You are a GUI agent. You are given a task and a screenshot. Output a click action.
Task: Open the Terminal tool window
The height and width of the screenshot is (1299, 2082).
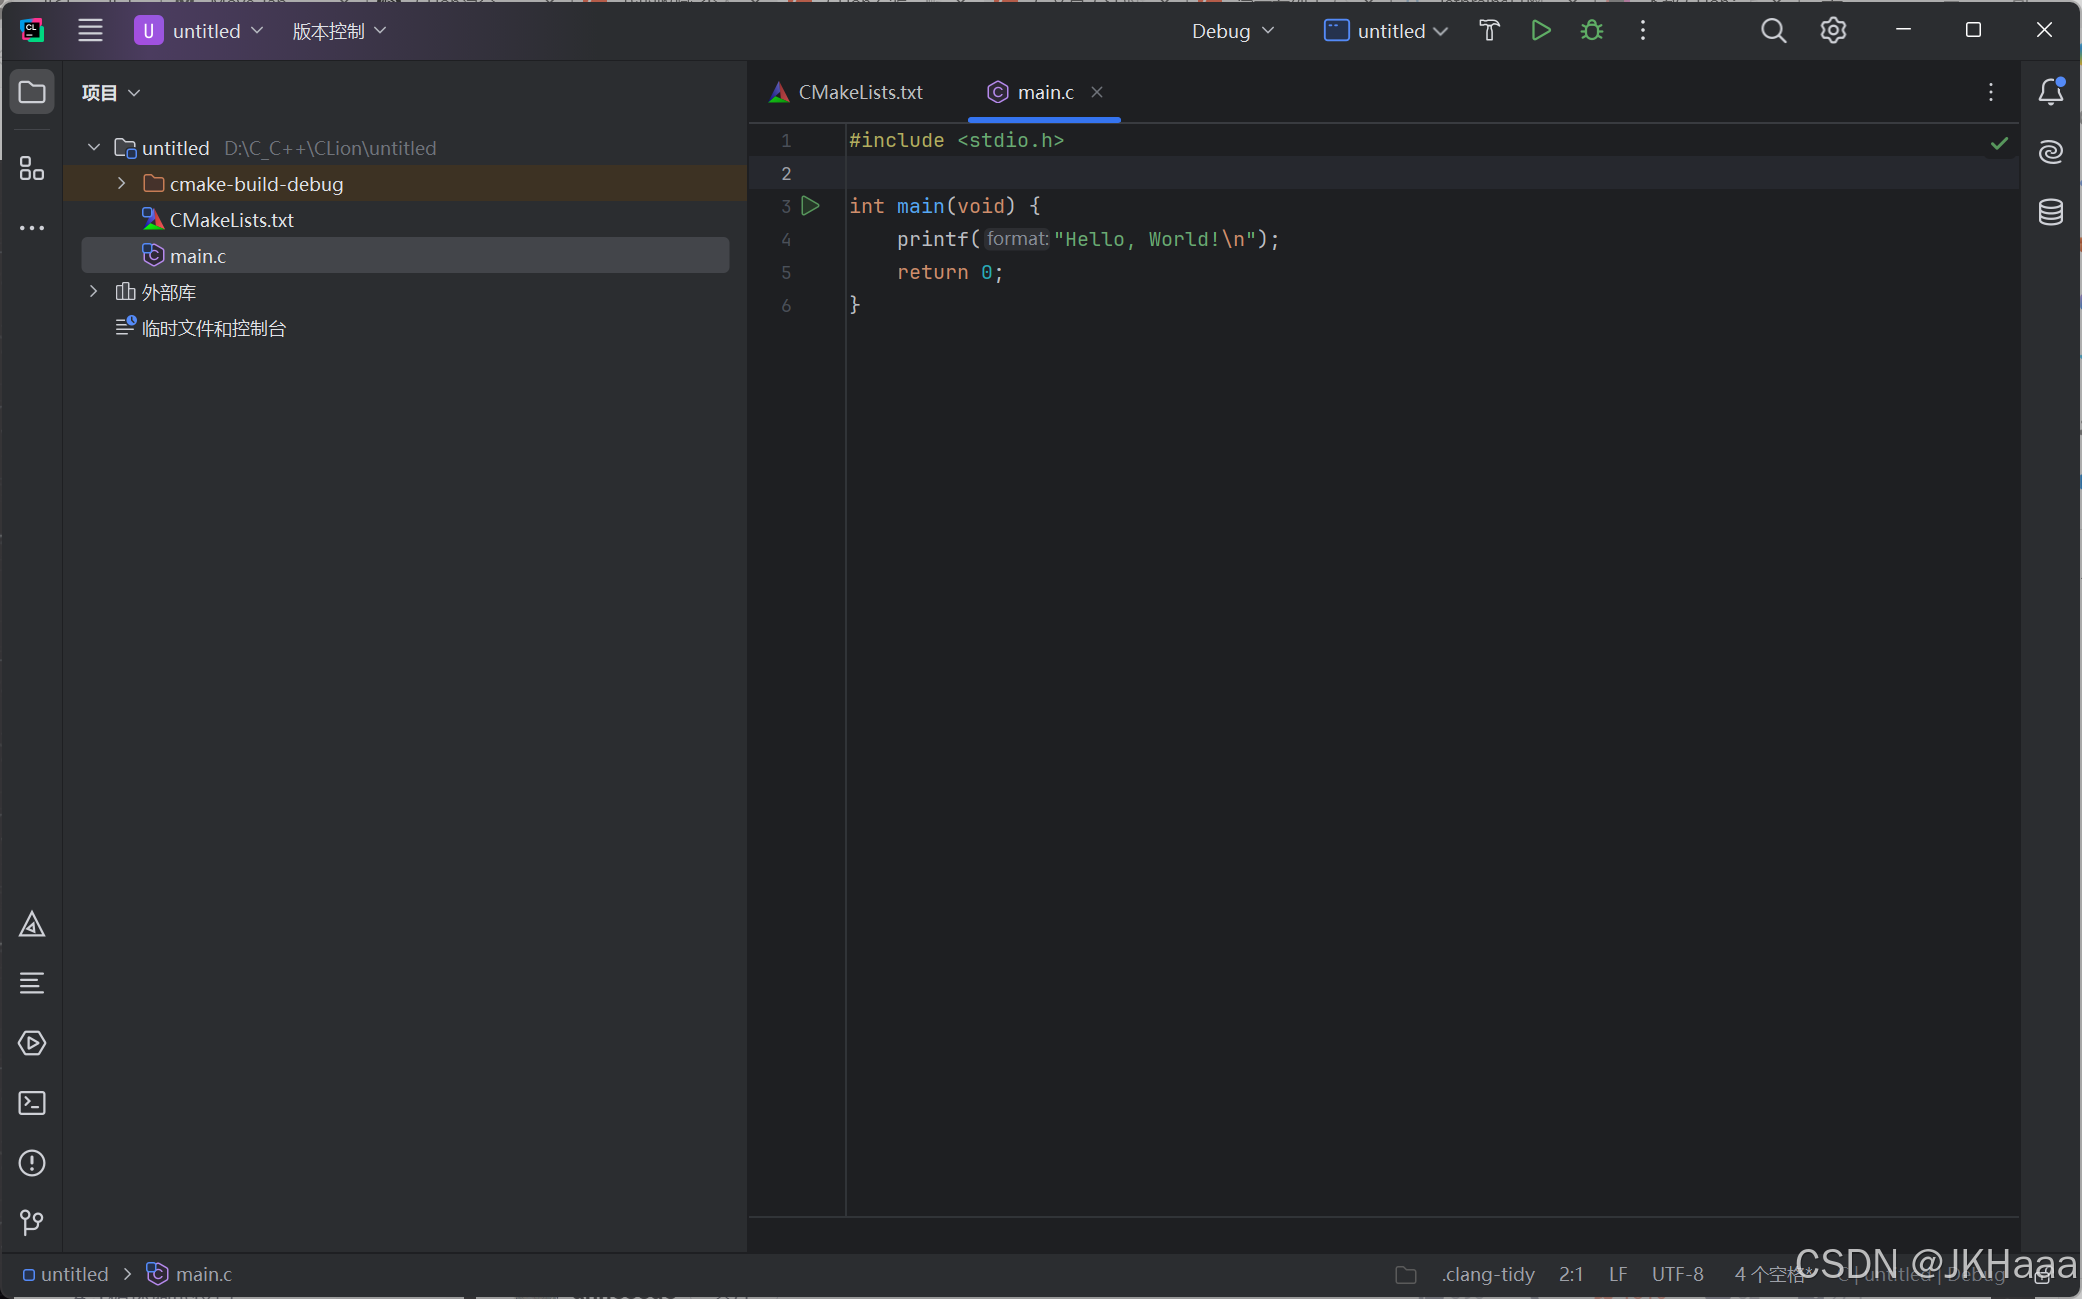32,1103
